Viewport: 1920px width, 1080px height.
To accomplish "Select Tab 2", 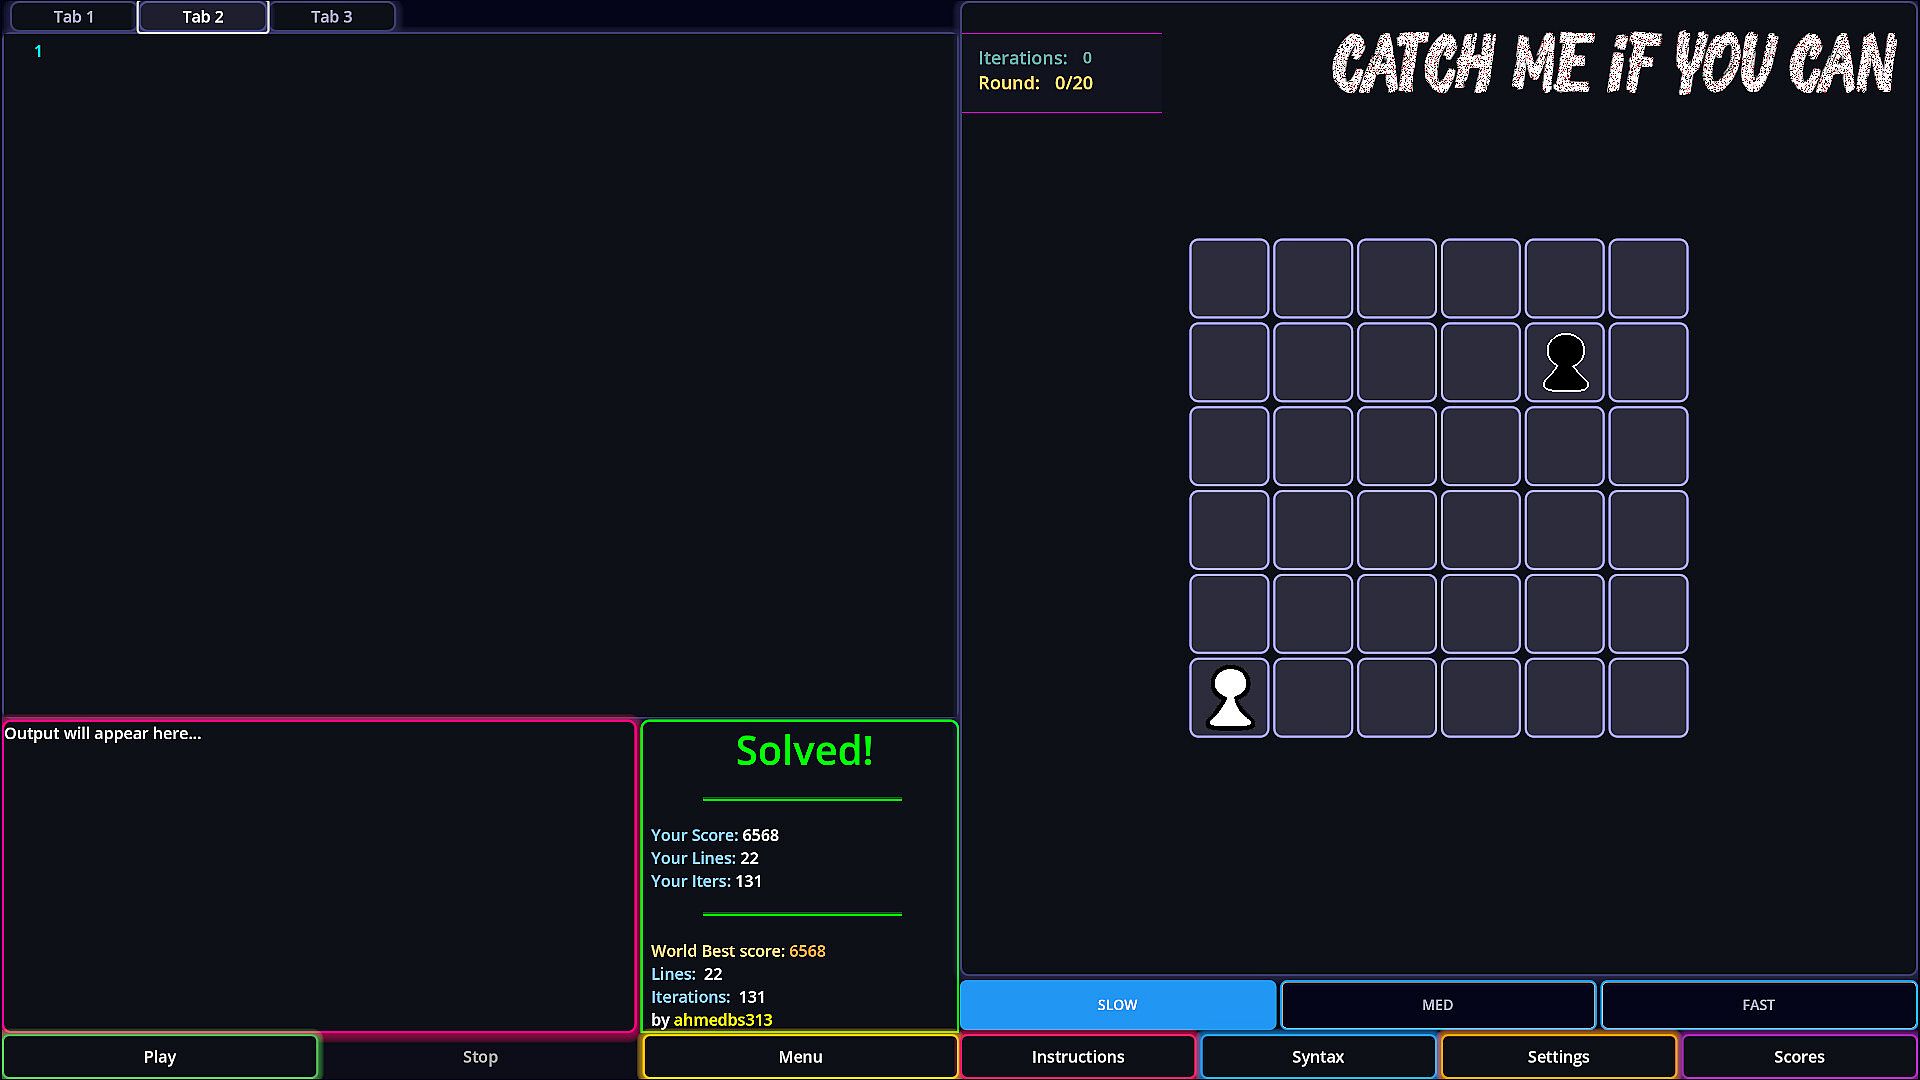I will 203,17.
